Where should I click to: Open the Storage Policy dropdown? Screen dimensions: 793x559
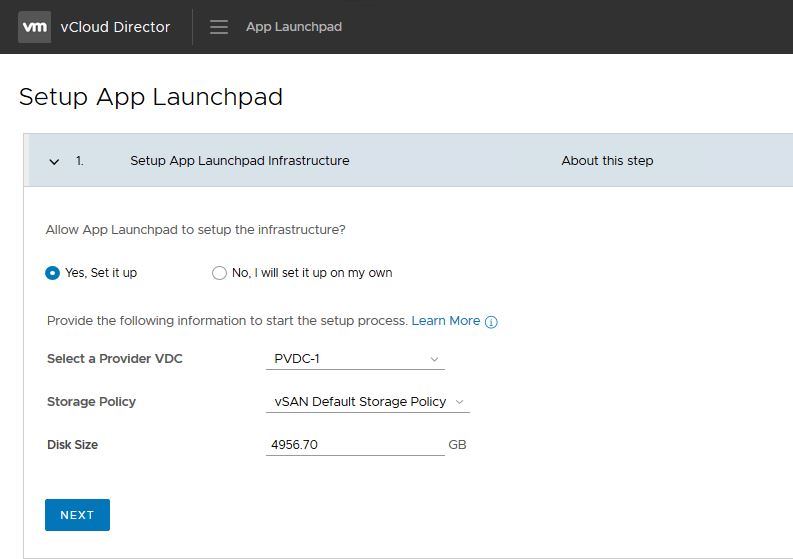coord(368,402)
